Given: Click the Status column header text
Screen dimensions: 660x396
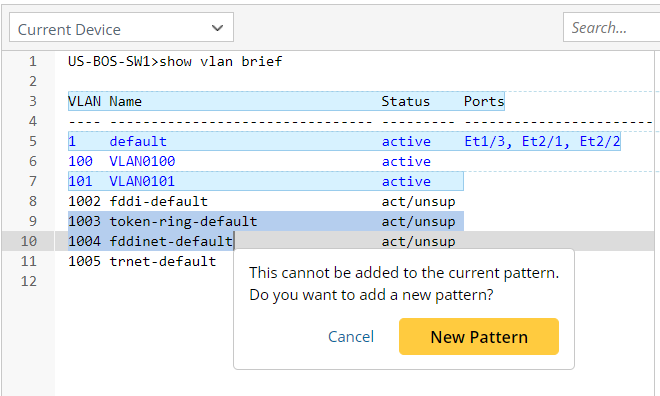Looking at the screenshot, I should [x=406, y=101].
